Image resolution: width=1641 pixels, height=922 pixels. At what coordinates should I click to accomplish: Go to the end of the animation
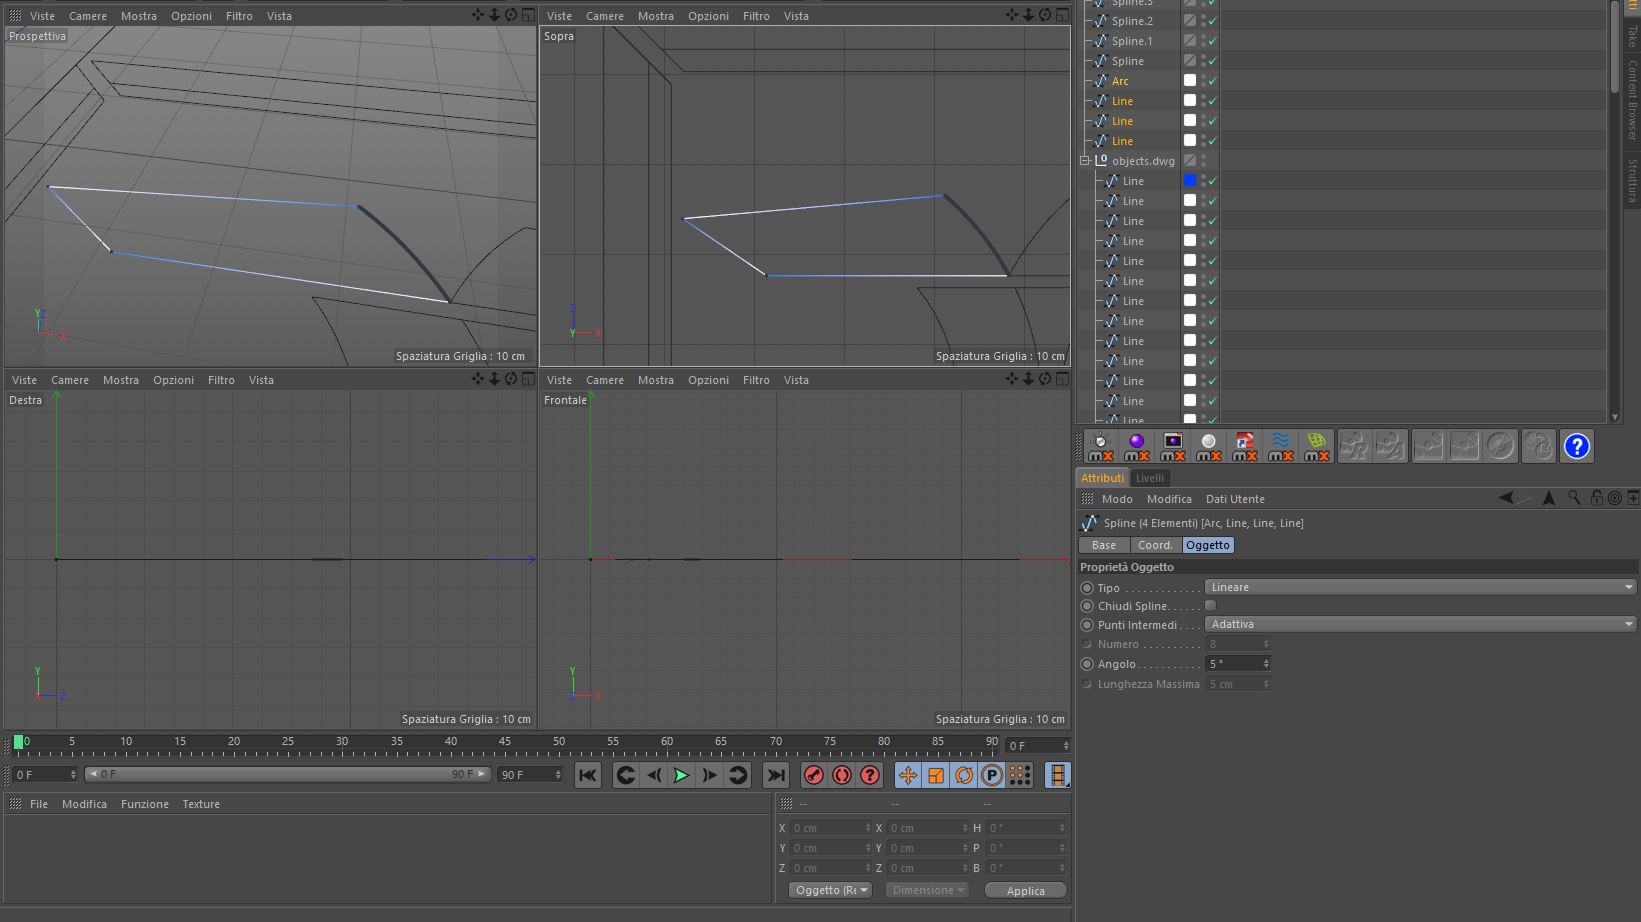tap(776, 775)
